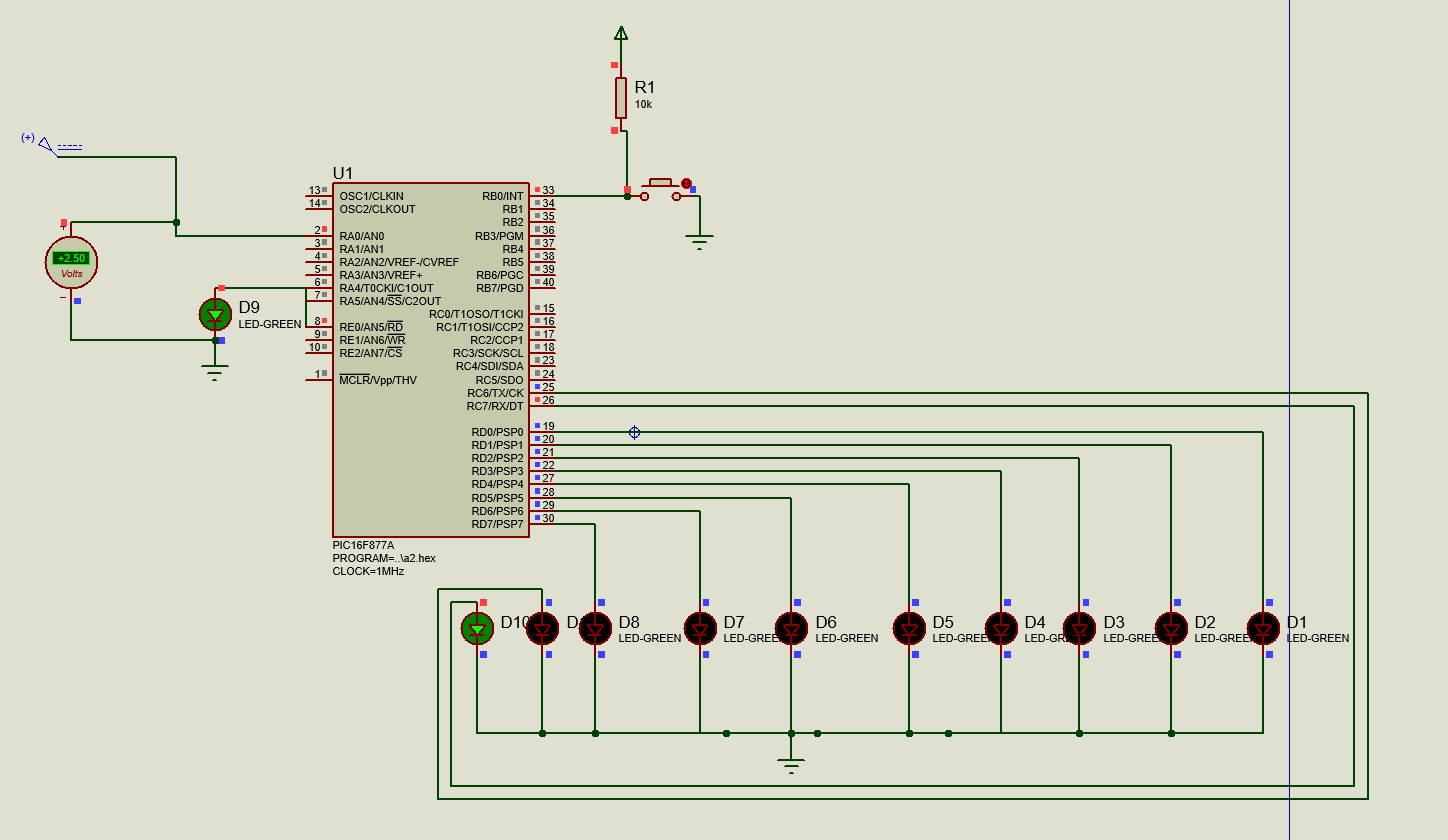Click the RC7/RX/DT pin label

pos(495,406)
